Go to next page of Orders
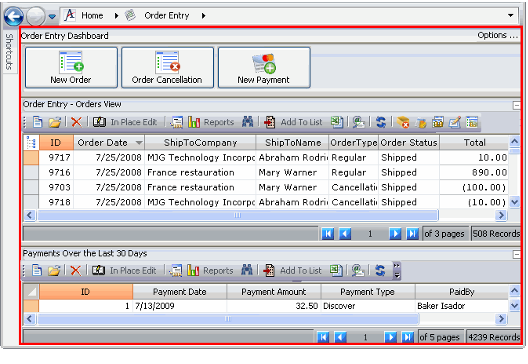Viewport: 528px width, 364px height. [395, 233]
